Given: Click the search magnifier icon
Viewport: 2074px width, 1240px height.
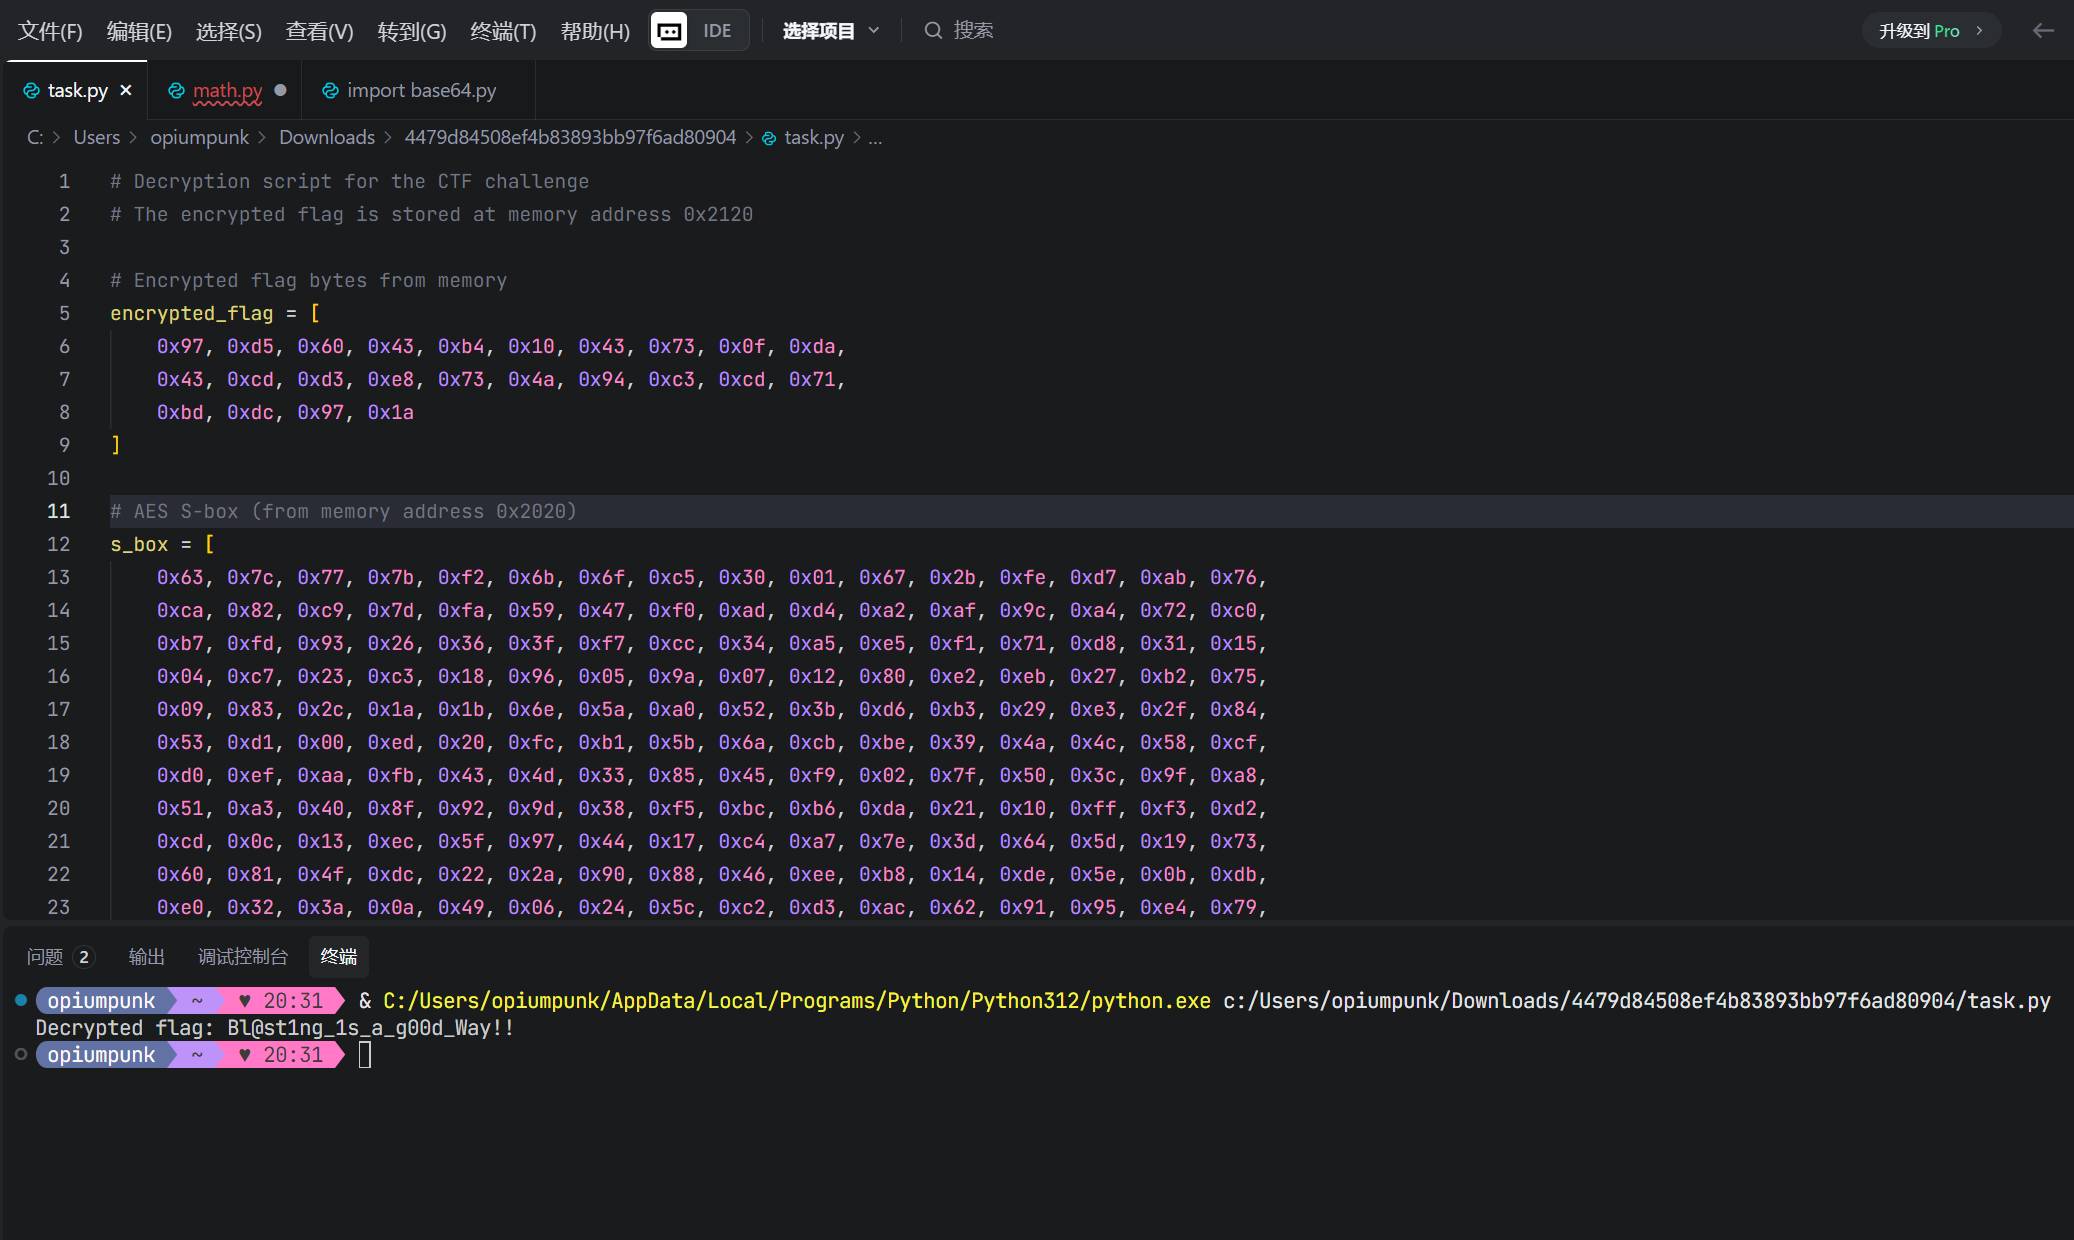Looking at the screenshot, I should 932,31.
